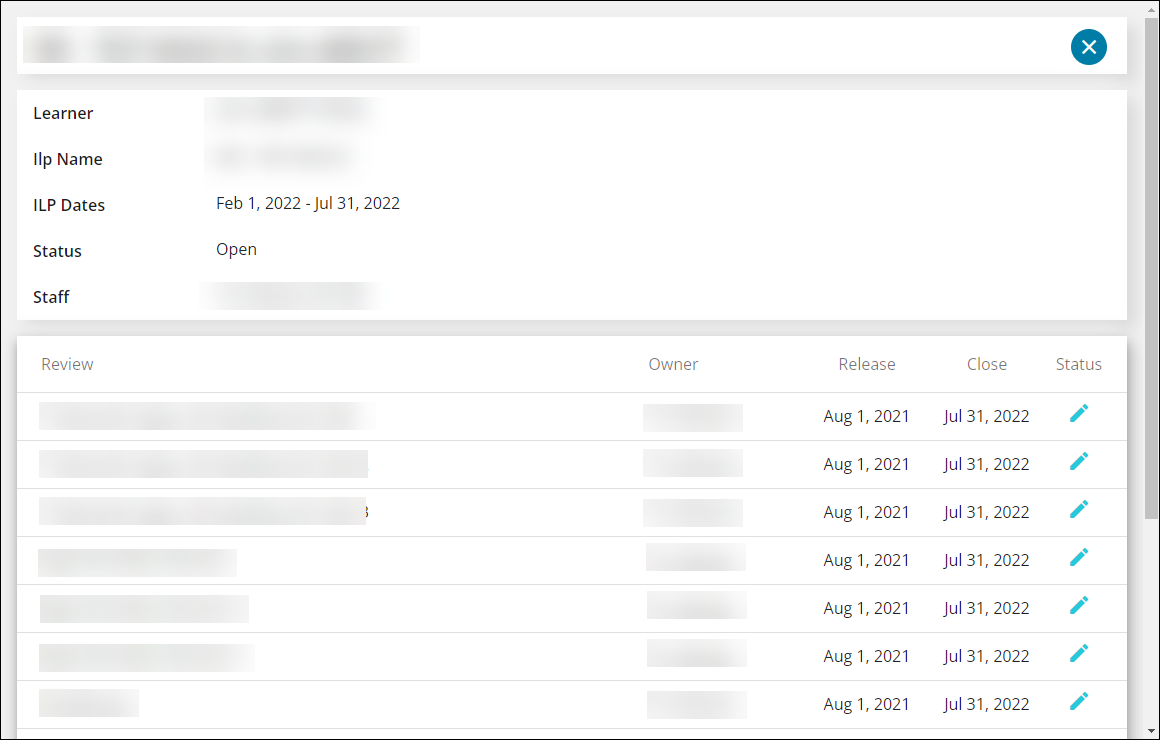Click the Close column header

(987, 364)
